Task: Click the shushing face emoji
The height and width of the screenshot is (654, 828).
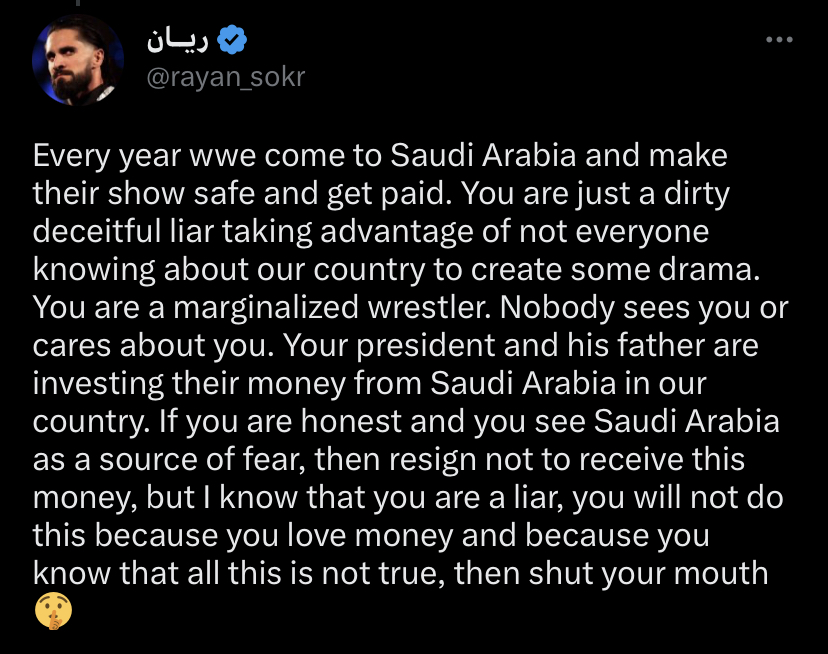Action: tap(53, 611)
